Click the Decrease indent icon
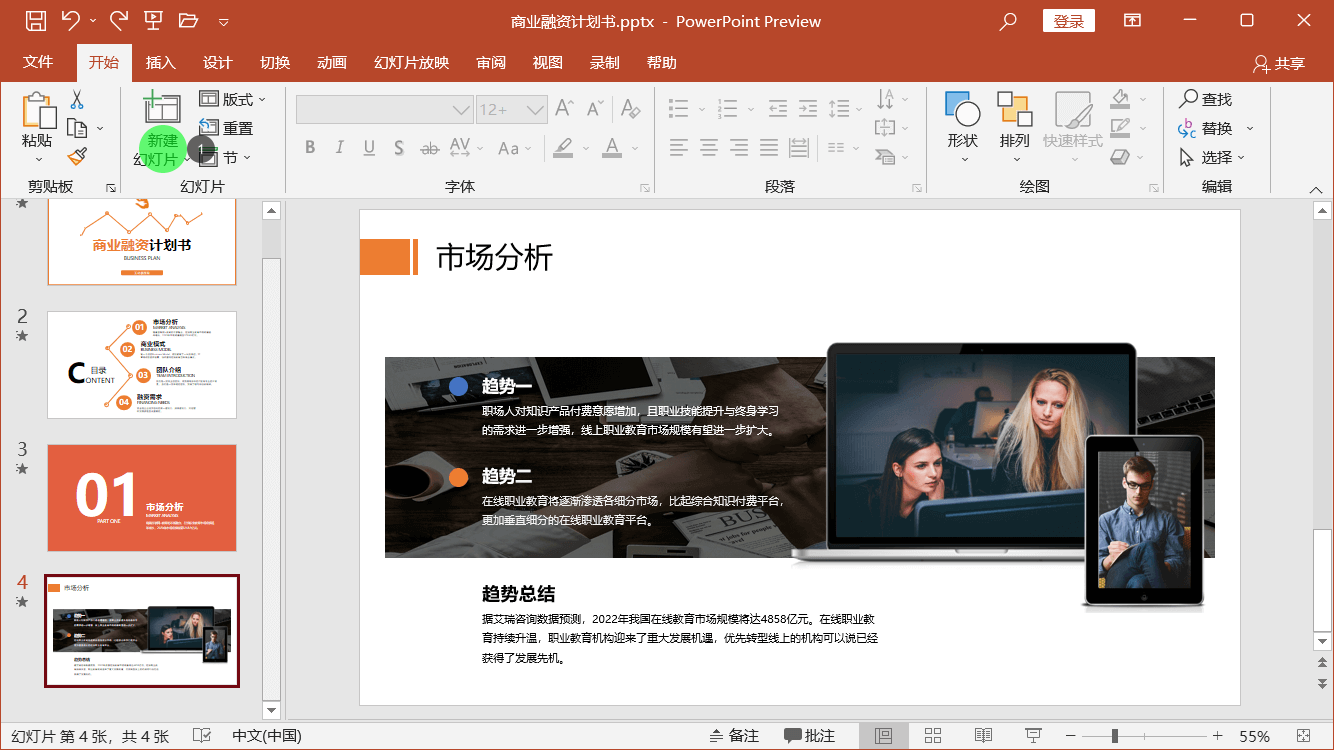The image size is (1334, 750). [778, 108]
